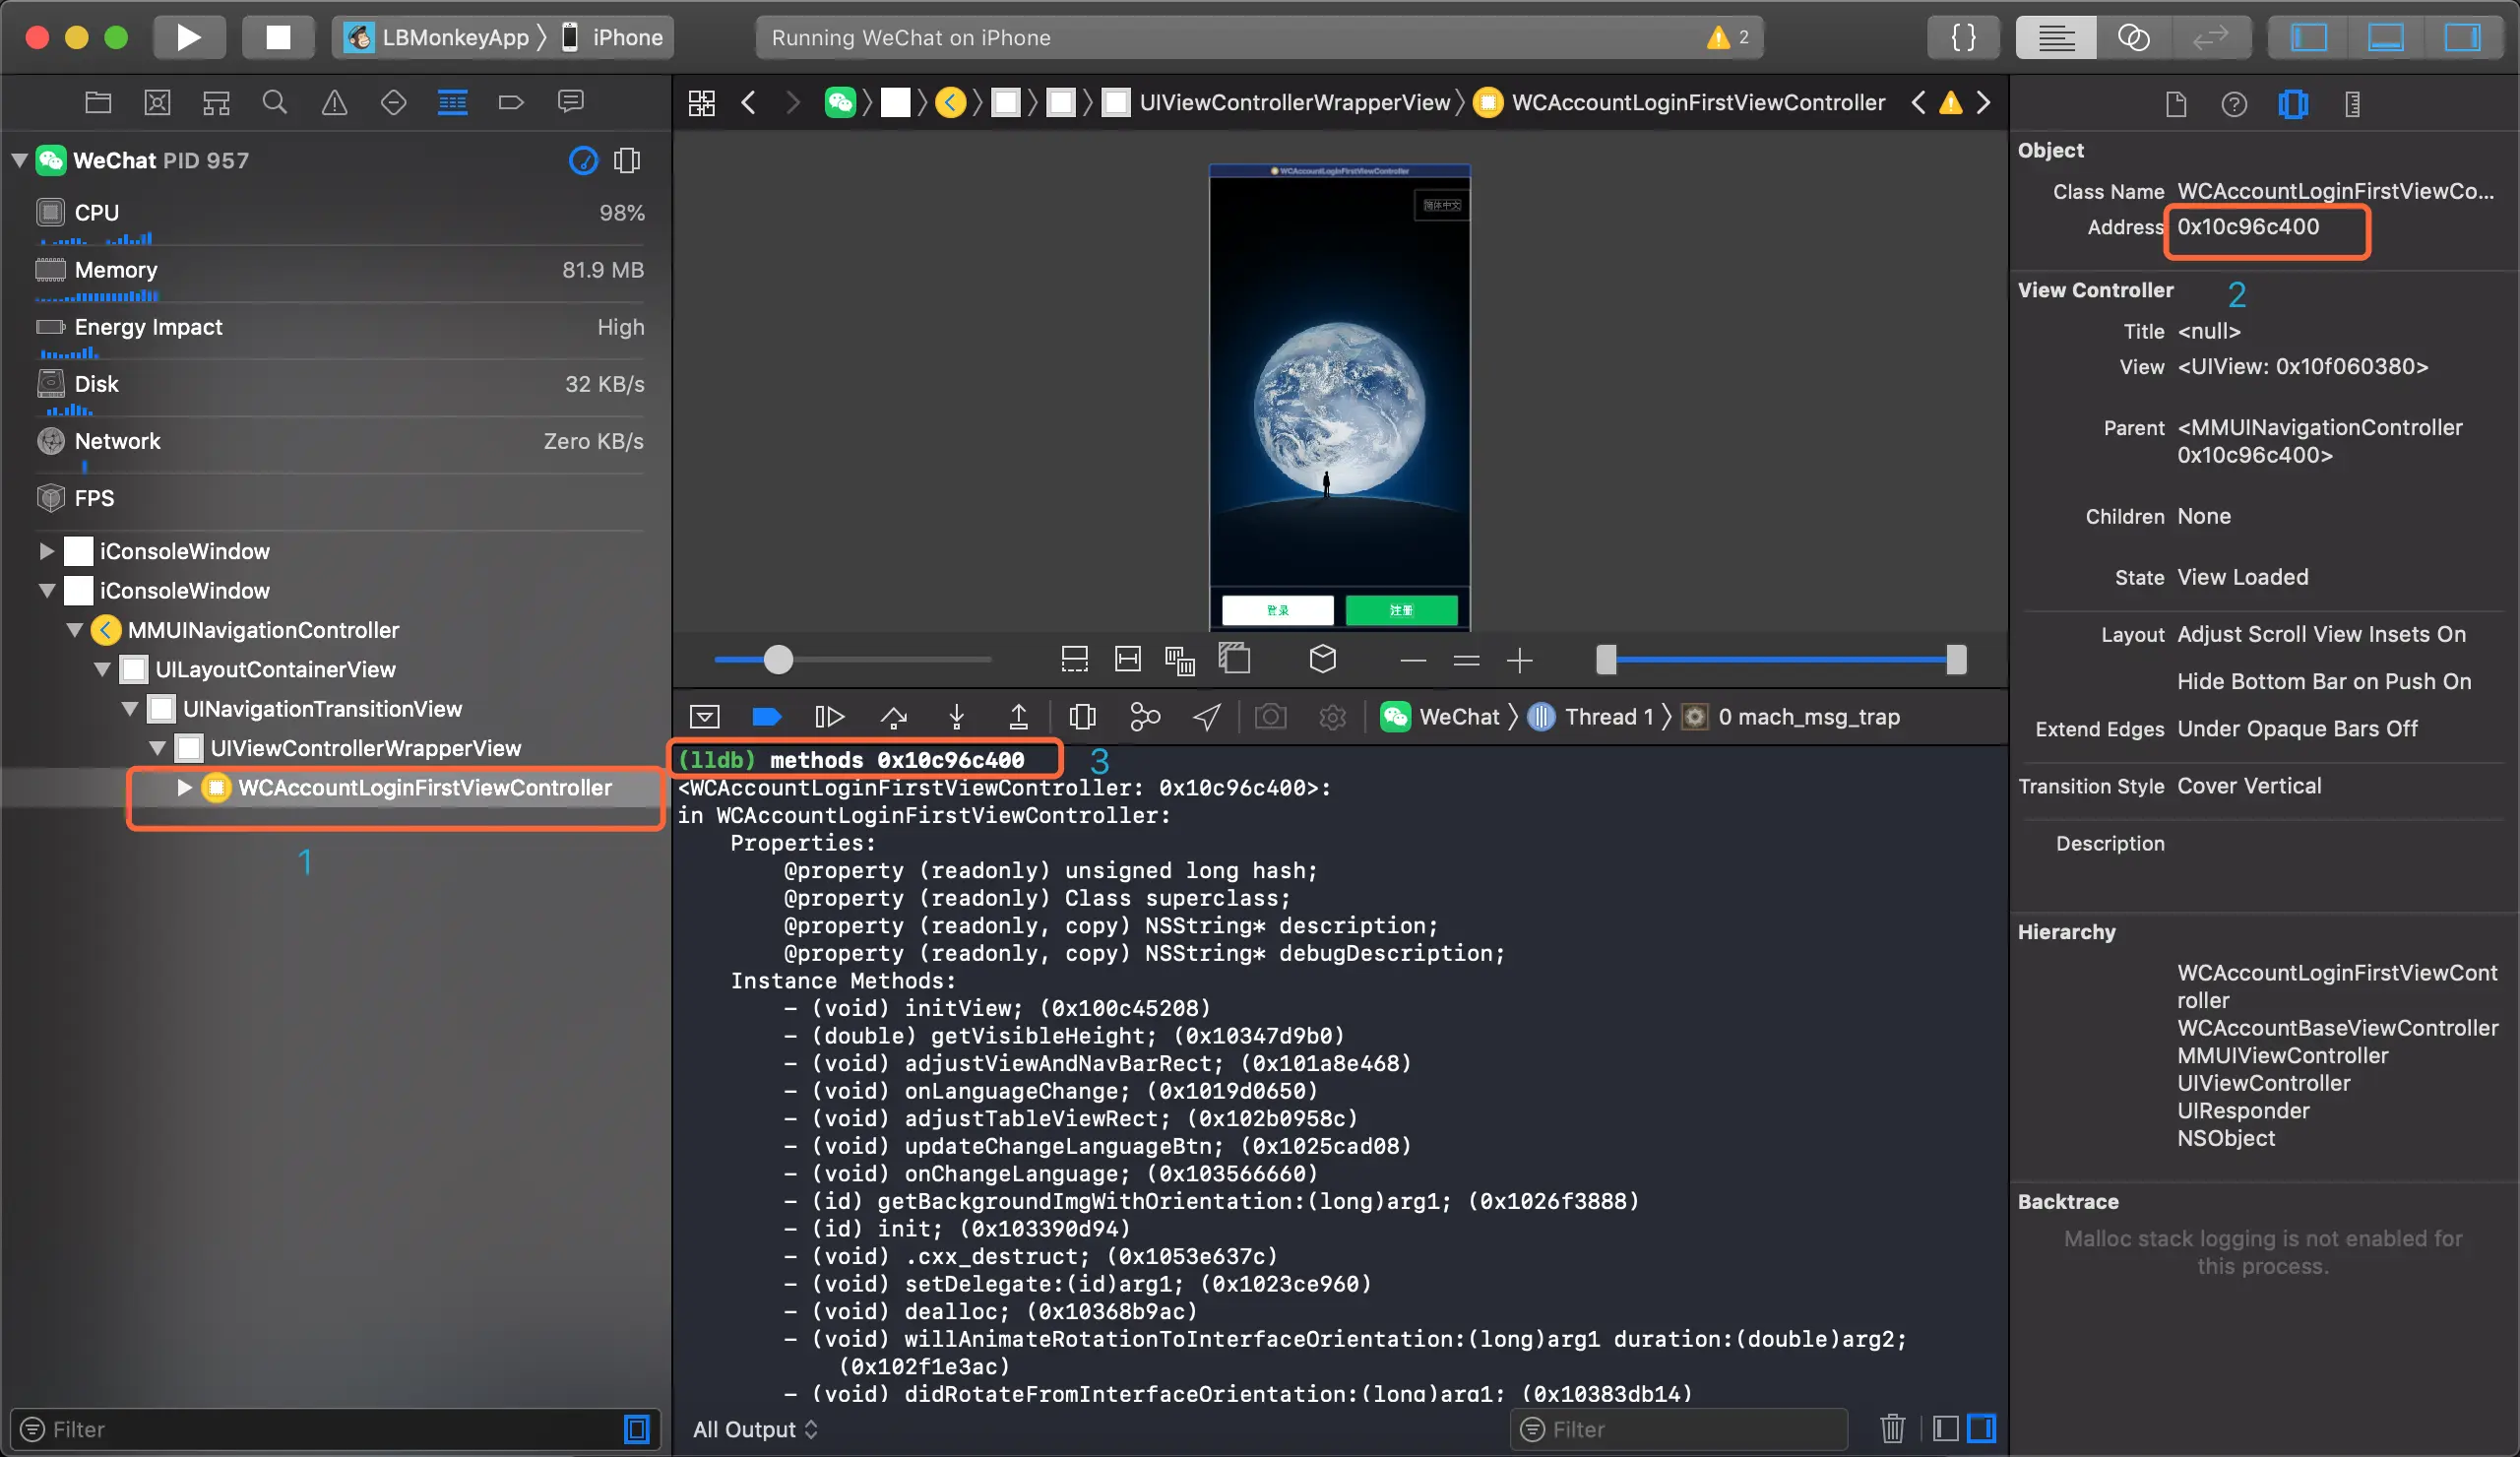The image size is (2520, 1457).
Task: Click the warnings count in activity bar
Action: tap(1729, 37)
